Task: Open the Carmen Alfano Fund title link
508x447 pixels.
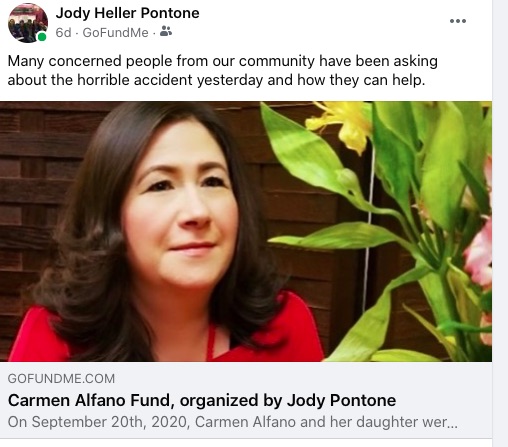Action: click(x=202, y=400)
